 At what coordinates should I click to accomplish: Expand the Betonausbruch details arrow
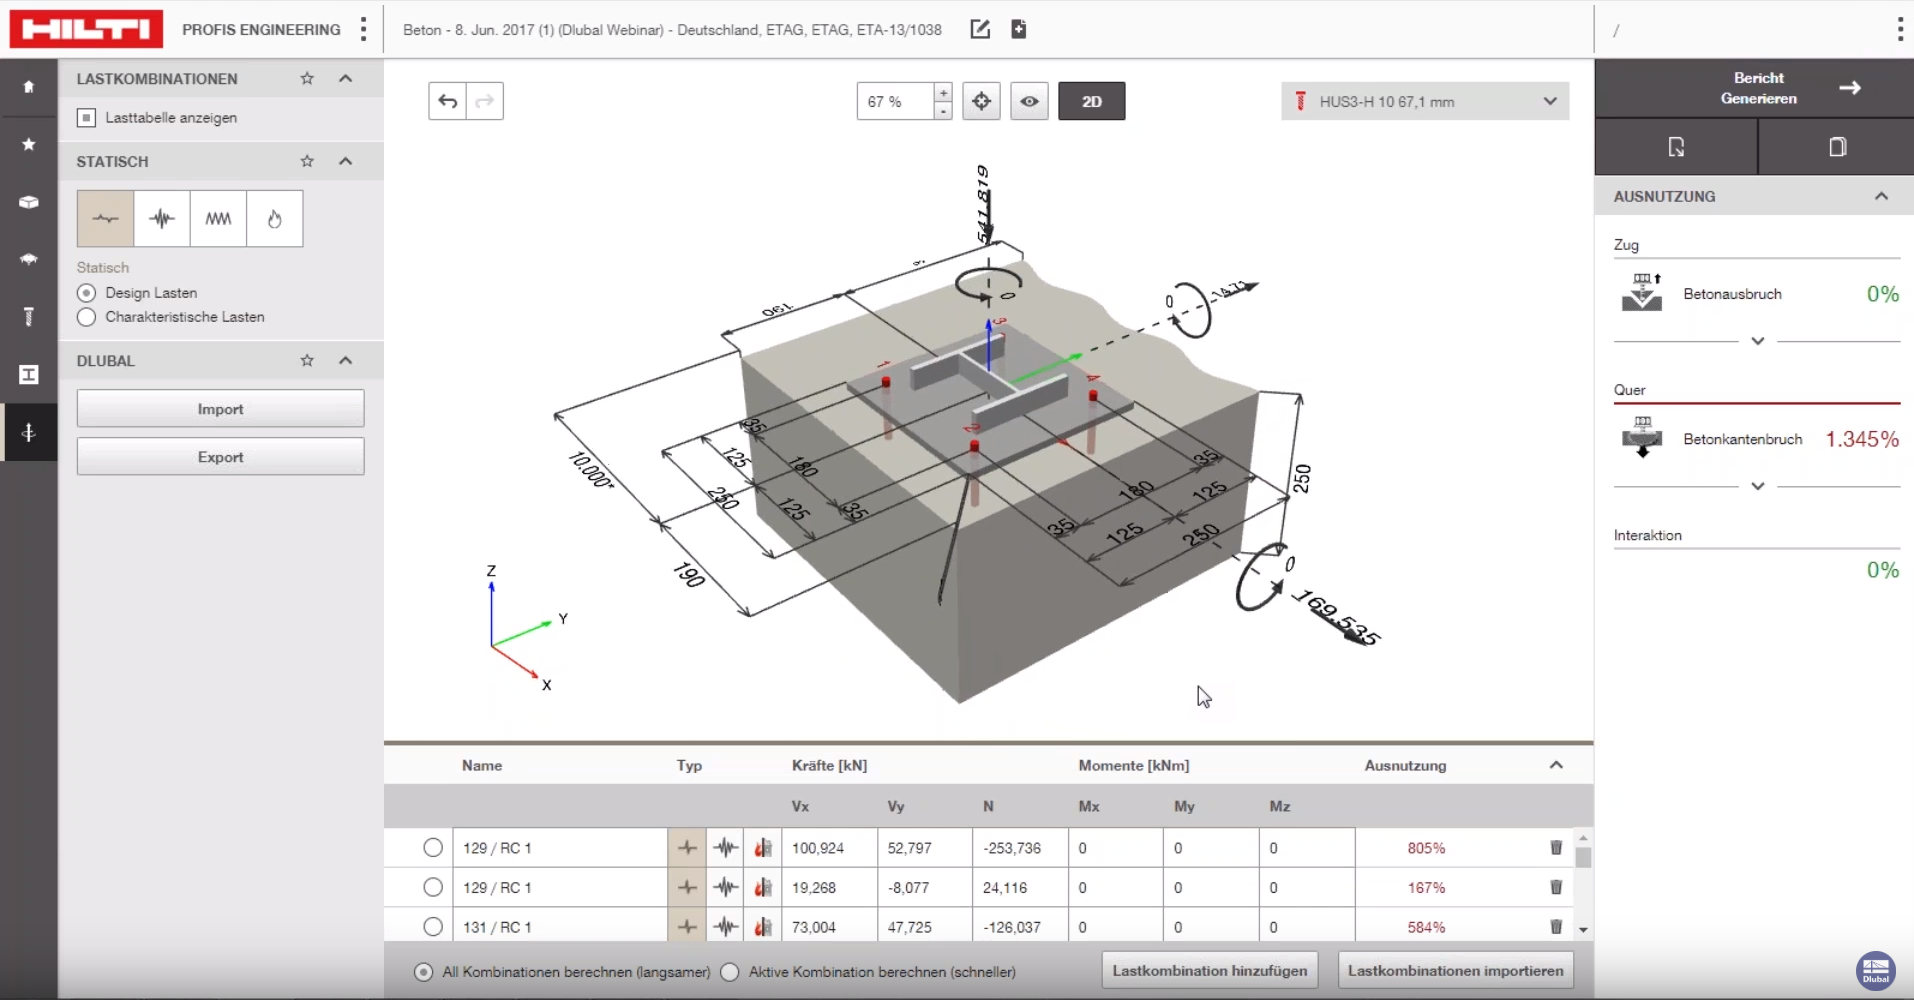(x=1757, y=341)
